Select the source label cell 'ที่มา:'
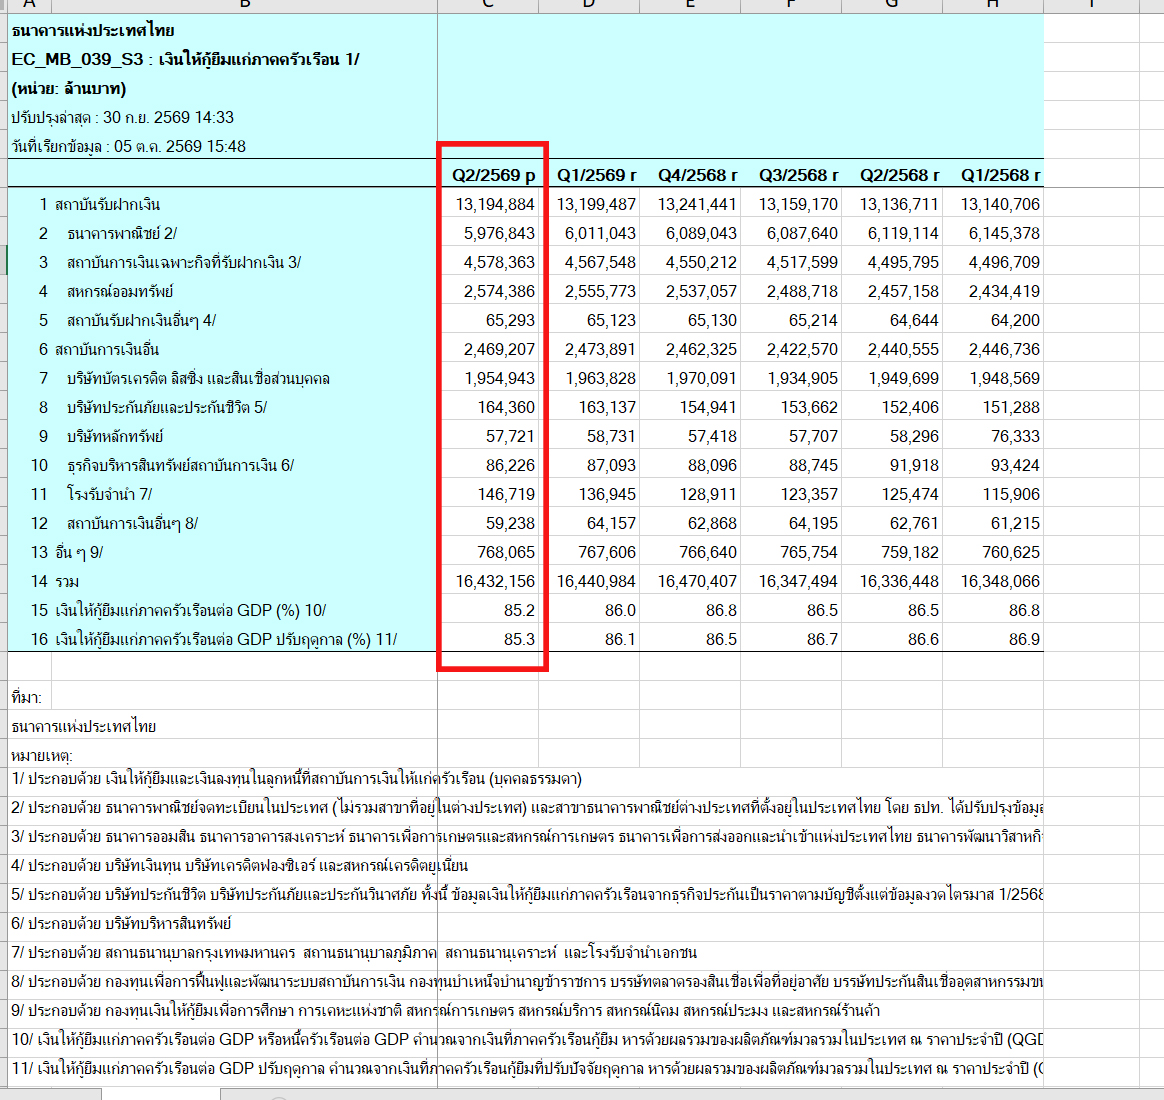 [27, 698]
